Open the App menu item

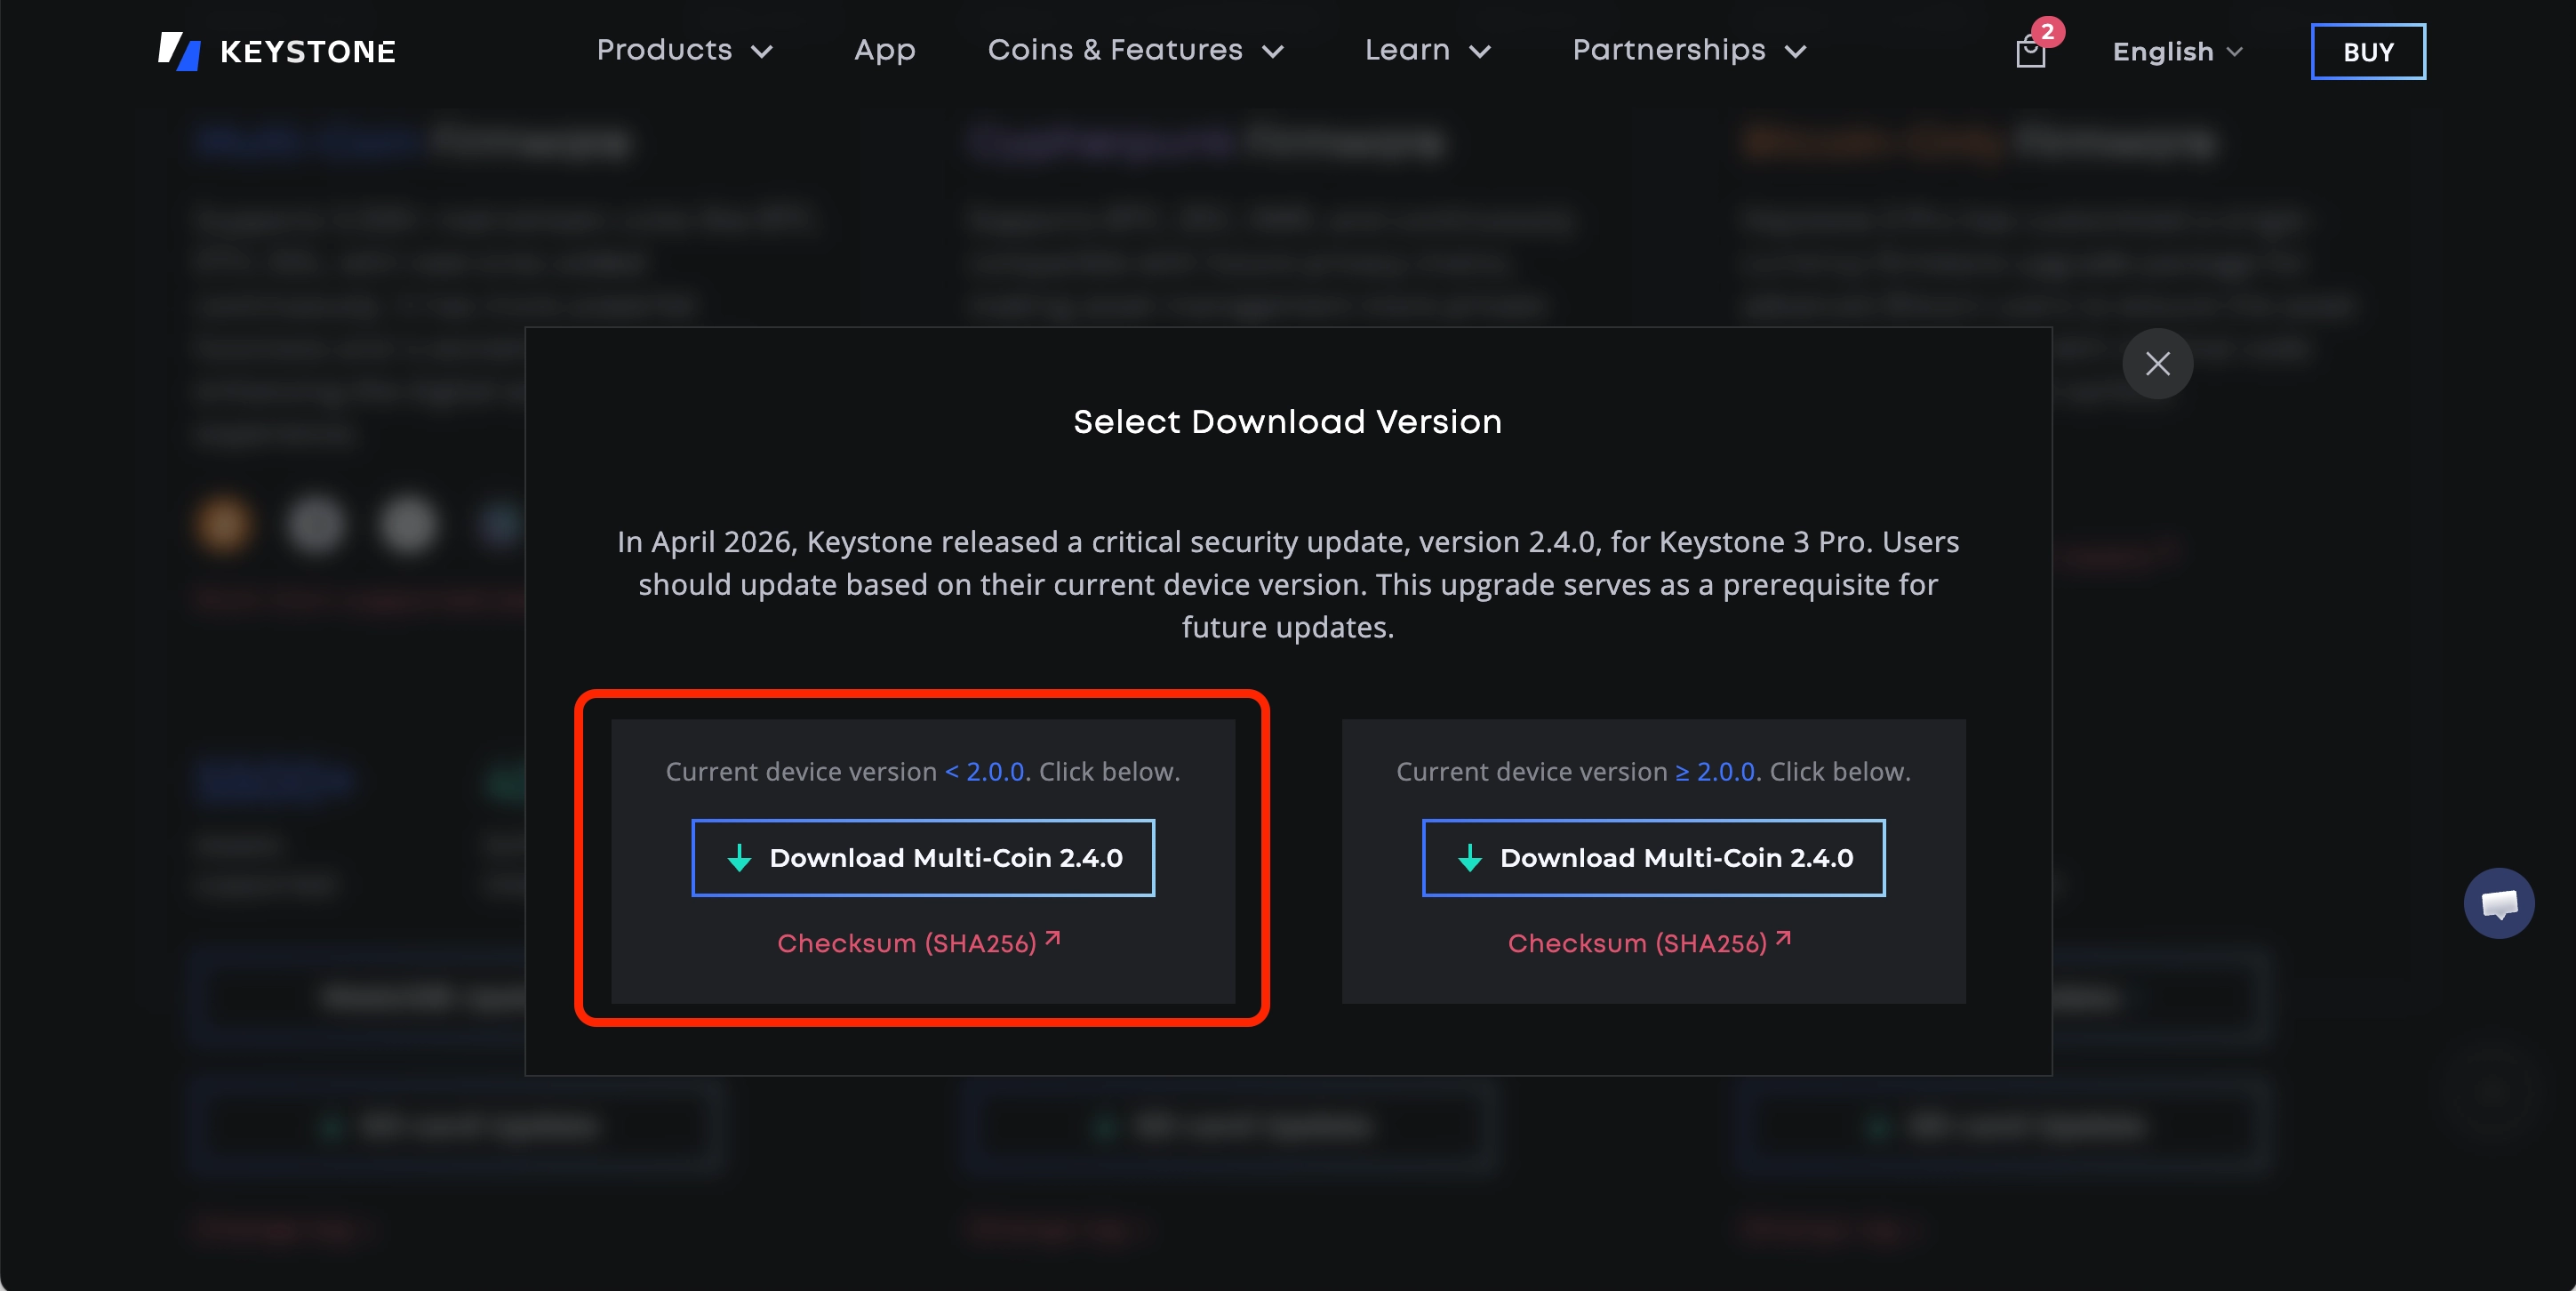point(884,50)
